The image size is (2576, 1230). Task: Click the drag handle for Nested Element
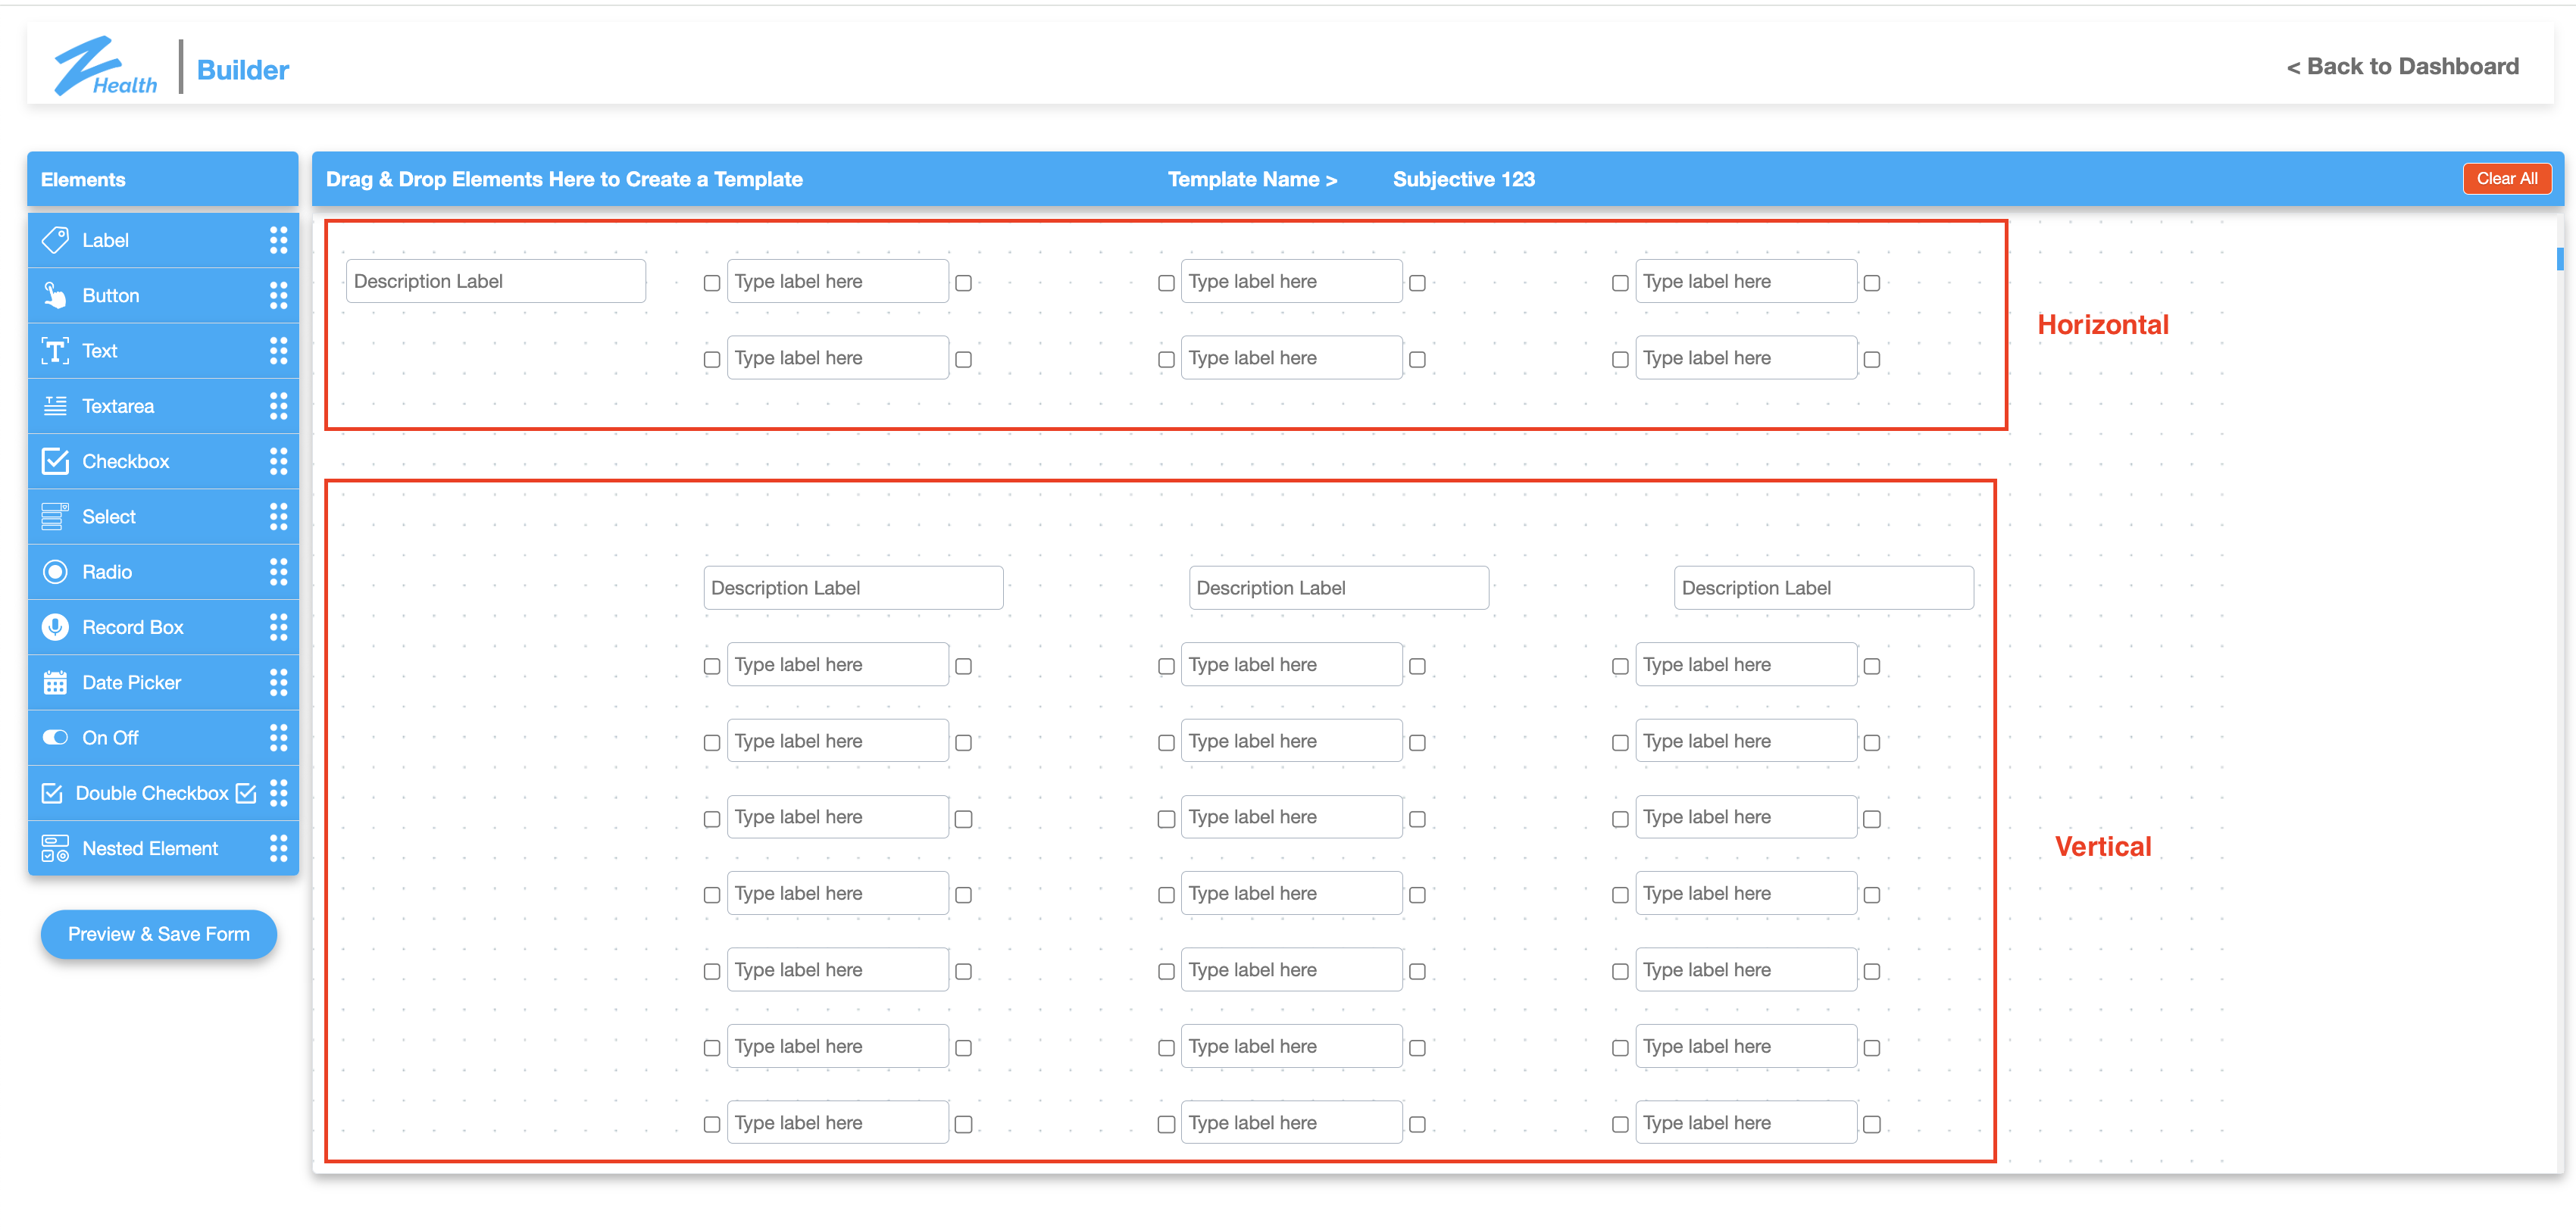278,848
